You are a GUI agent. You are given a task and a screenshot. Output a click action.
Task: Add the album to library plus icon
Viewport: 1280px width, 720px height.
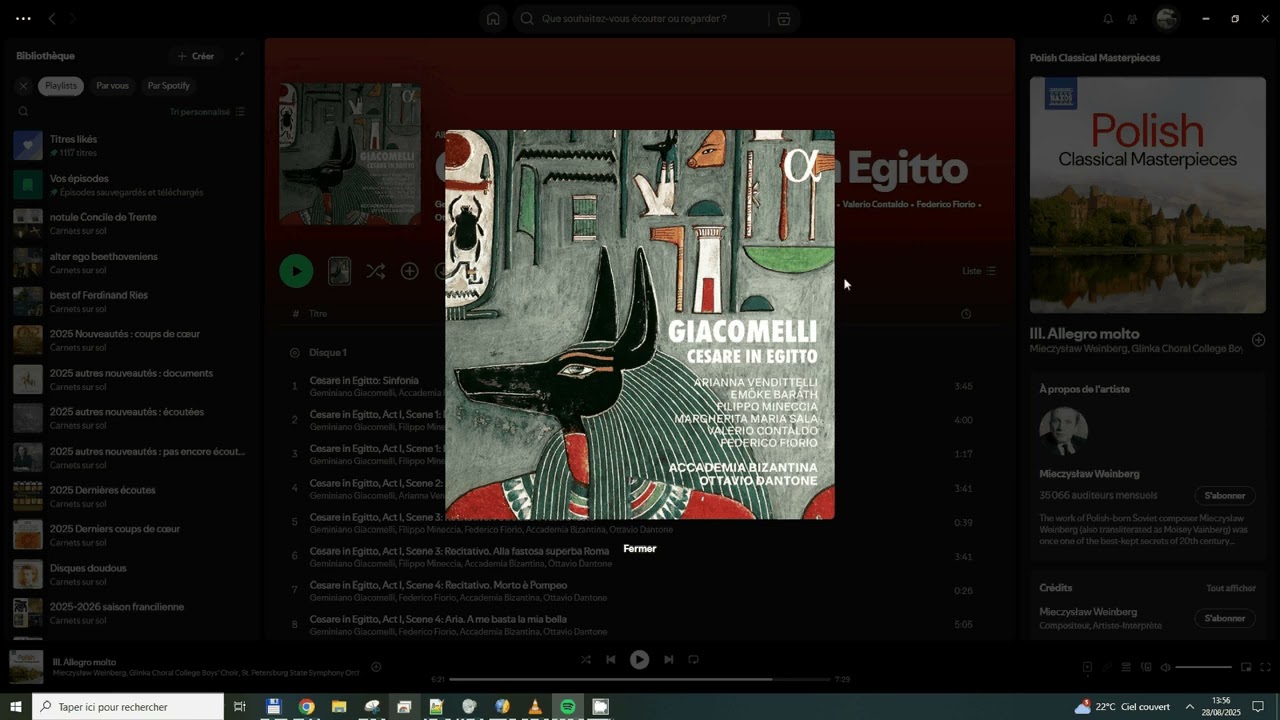(x=409, y=271)
